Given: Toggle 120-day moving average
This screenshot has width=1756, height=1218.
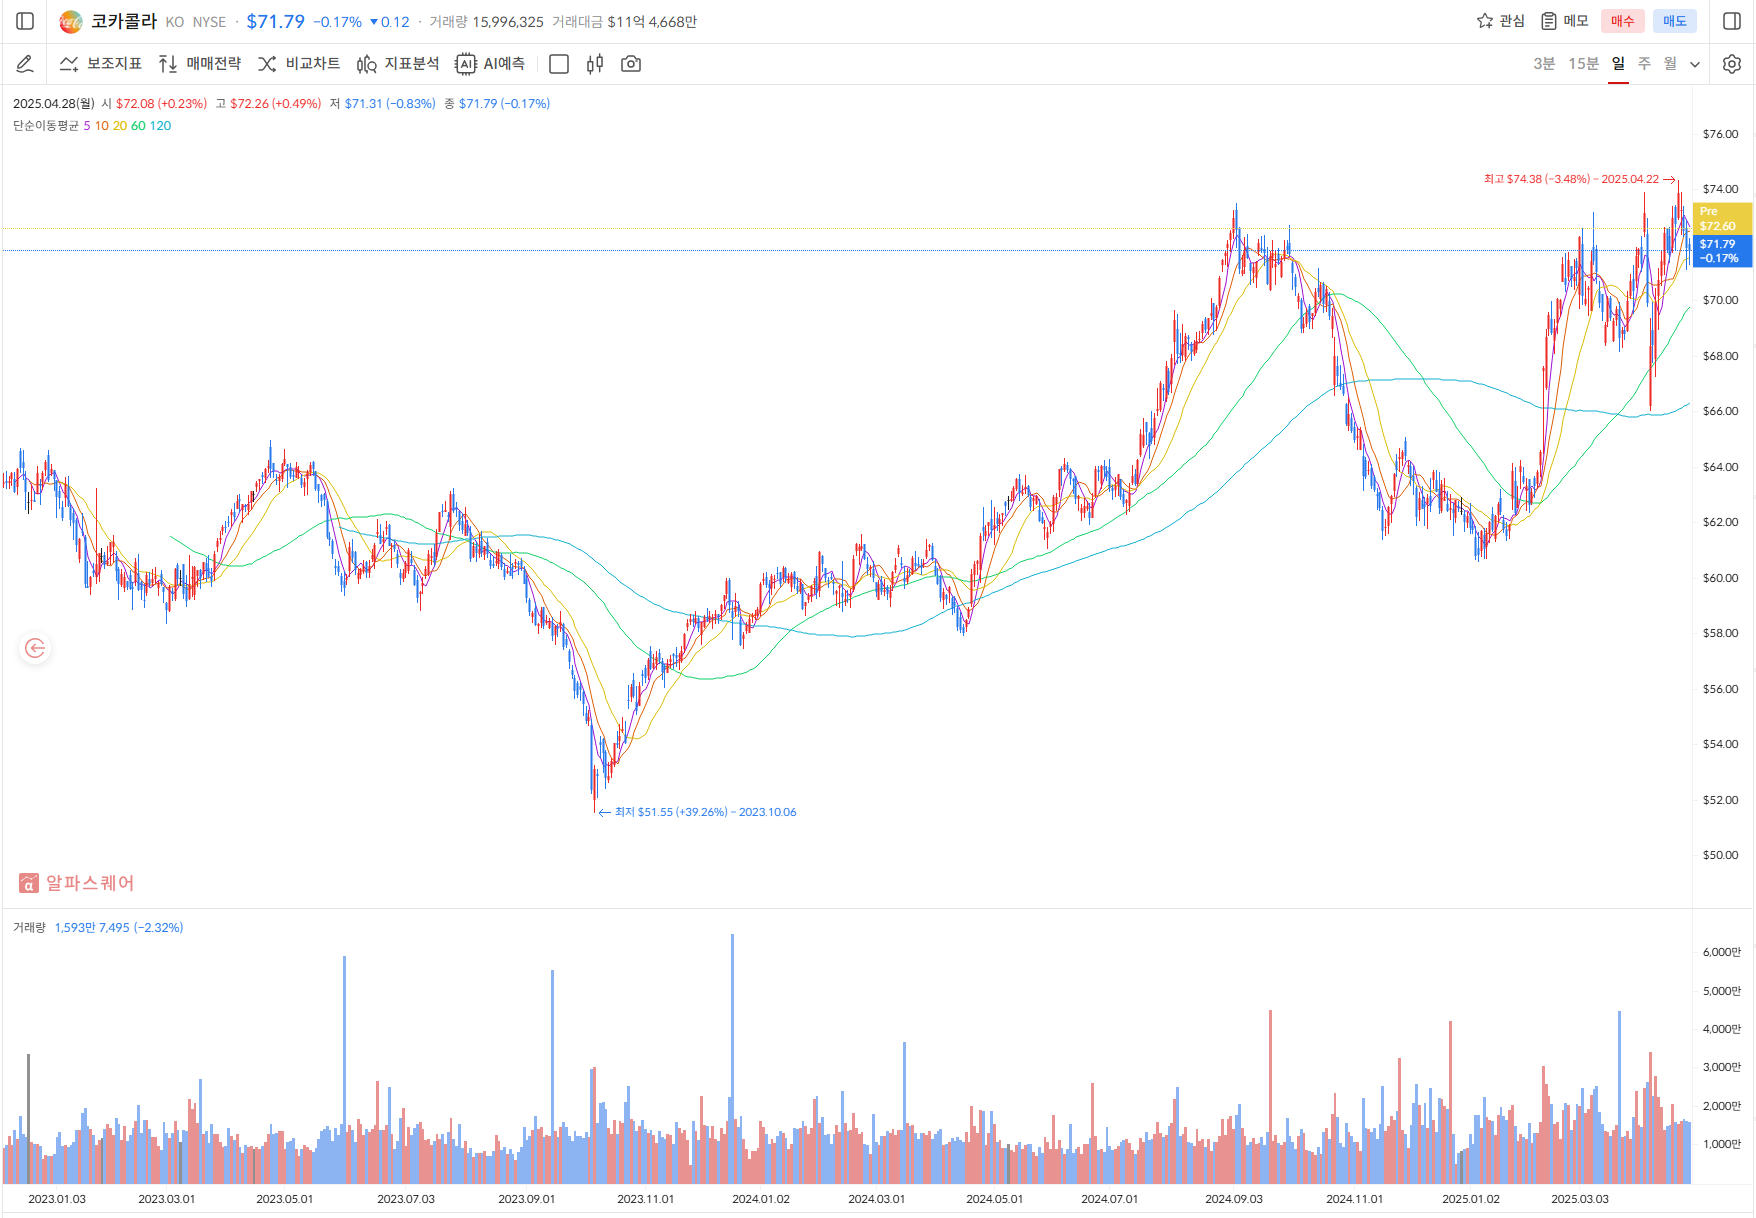Looking at the screenshot, I should point(160,126).
